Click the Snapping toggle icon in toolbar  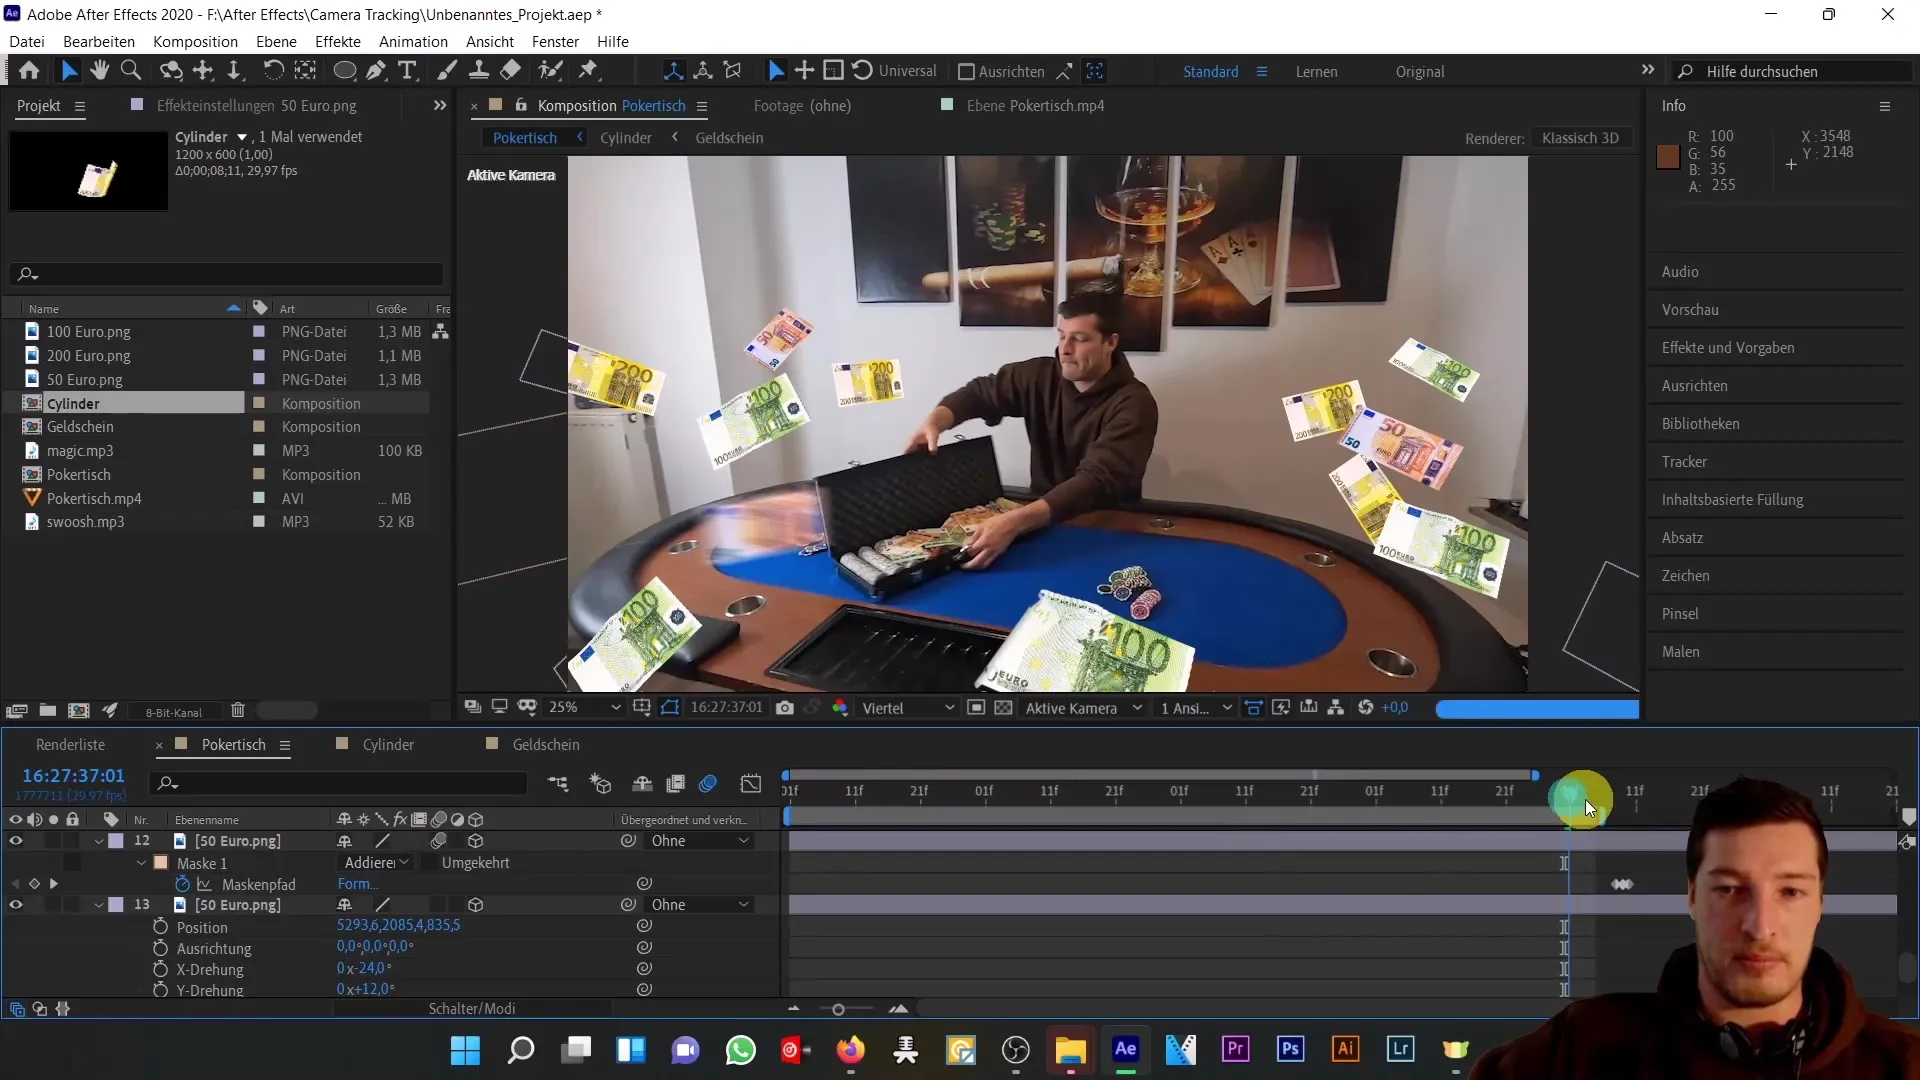(x=1063, y=70)
